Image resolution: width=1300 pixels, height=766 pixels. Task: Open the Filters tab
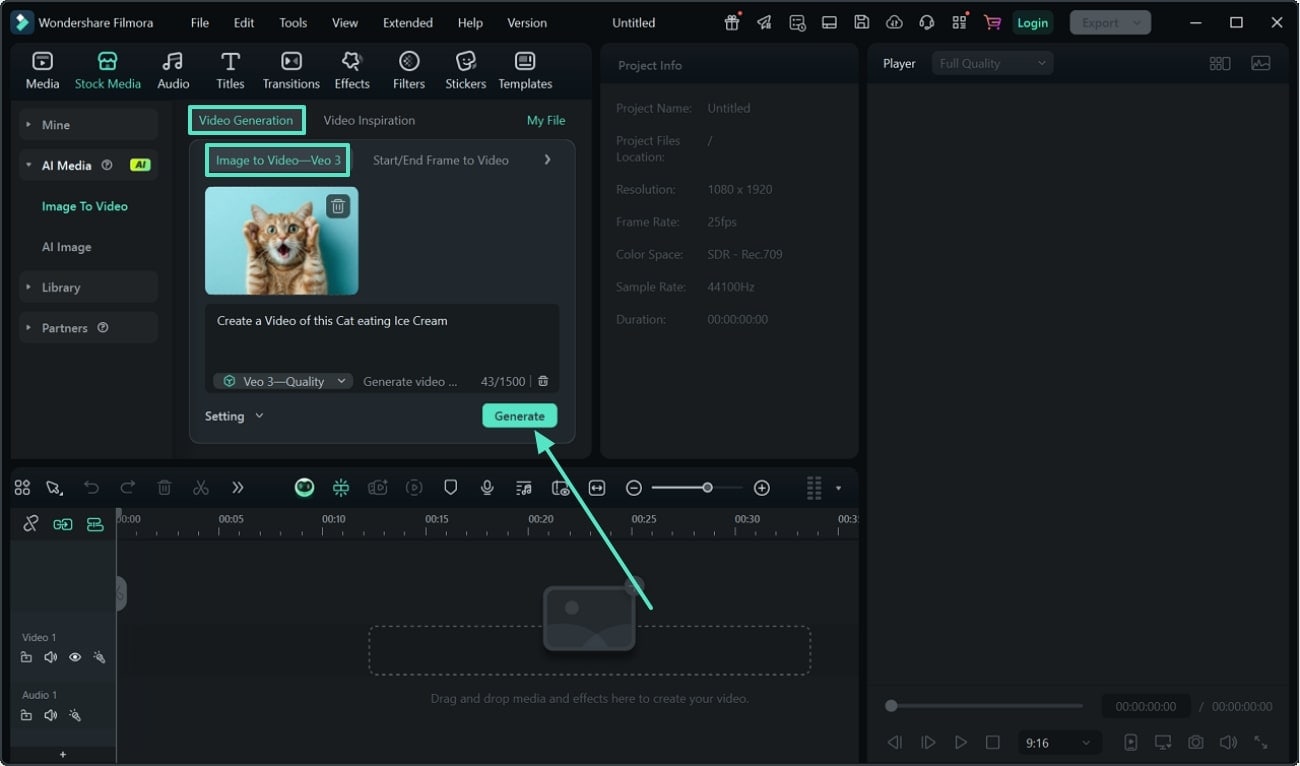coord(409,71)
